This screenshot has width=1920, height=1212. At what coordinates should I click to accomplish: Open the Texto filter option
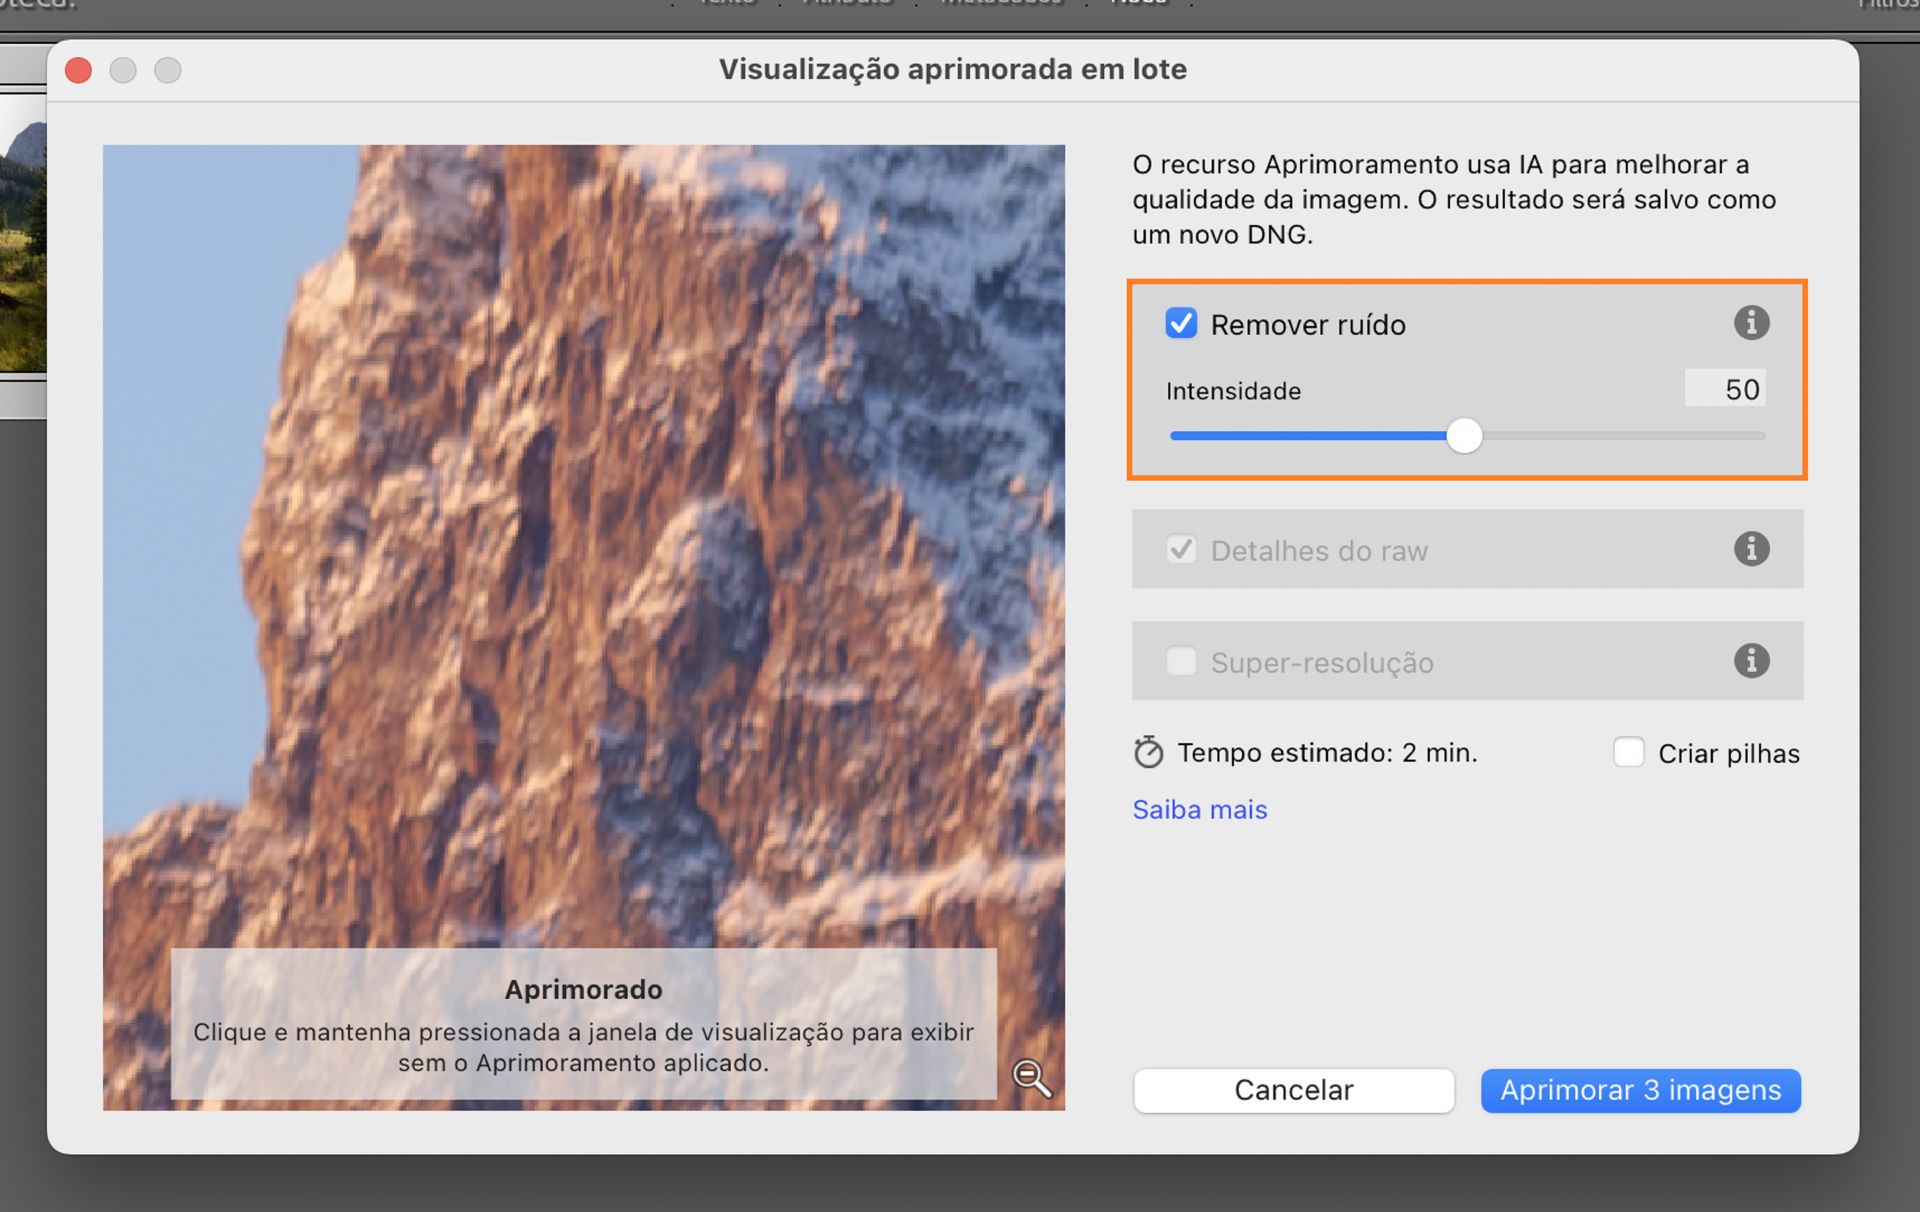[725, 5]
